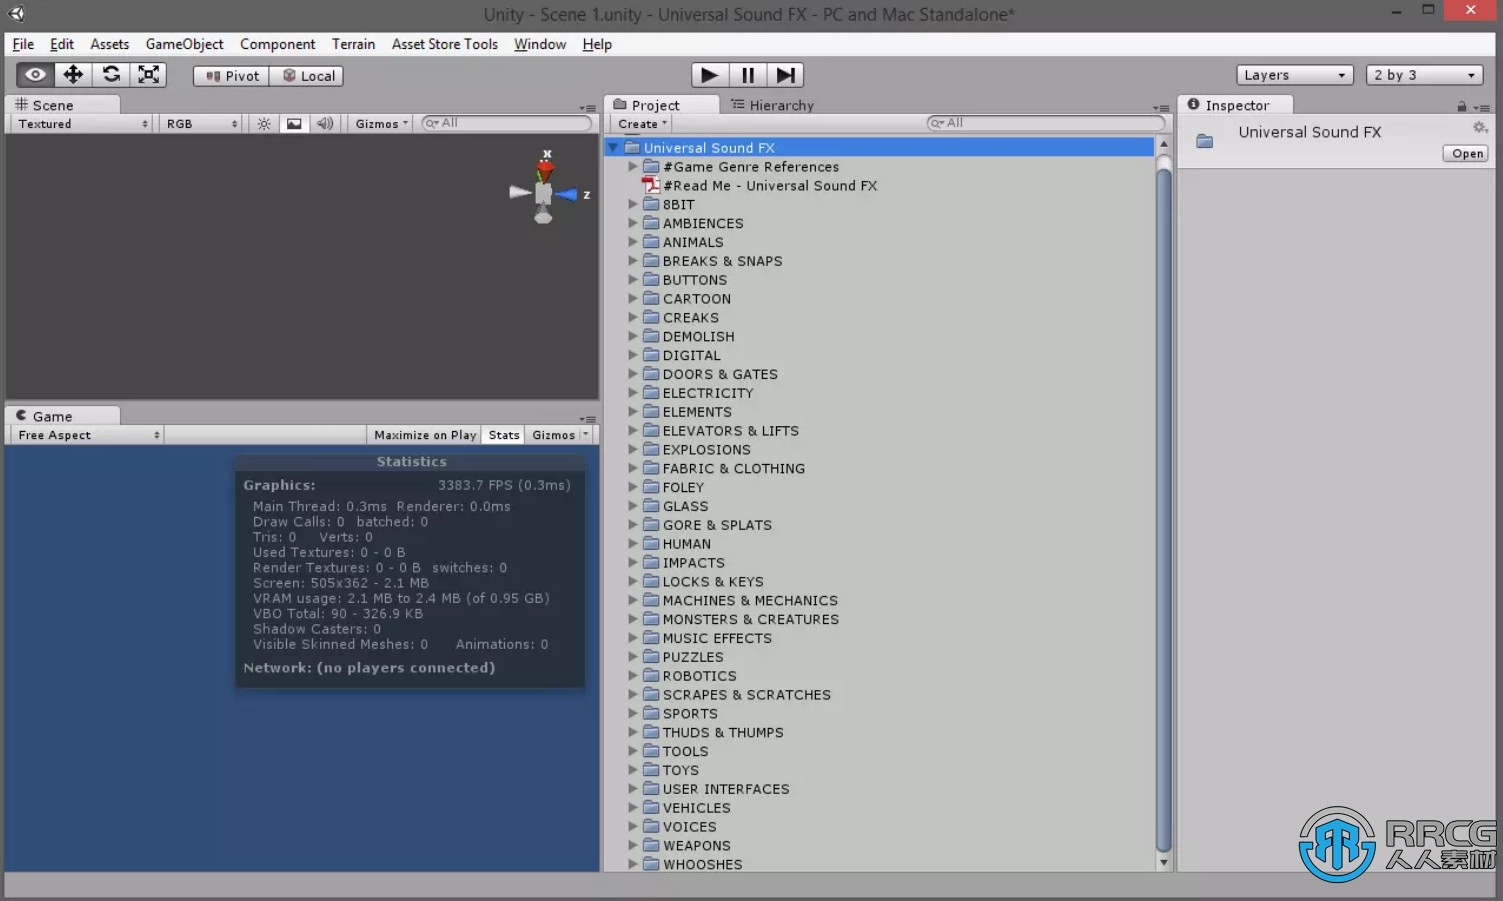Expand the AMBIENCES folder
Image resolution: width=1503 pixels, height=901 pixels.
(632, 223)
